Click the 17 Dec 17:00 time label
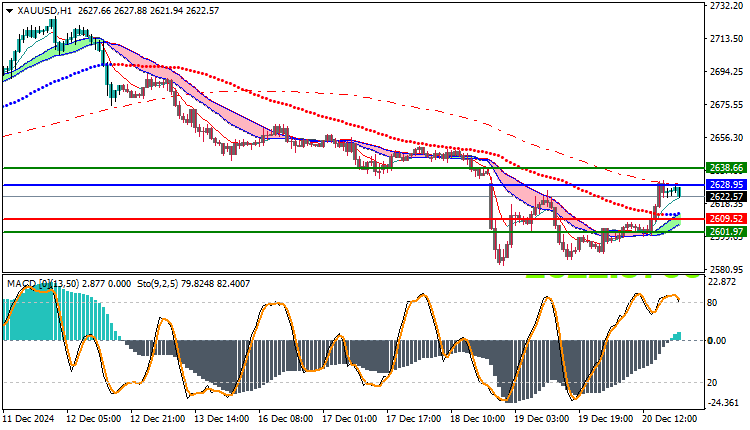 coord(414,419)
